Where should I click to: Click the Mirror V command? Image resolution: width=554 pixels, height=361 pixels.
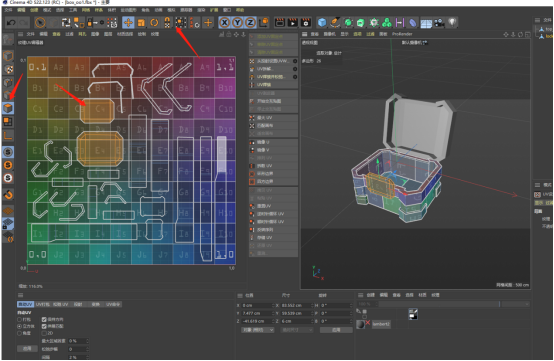tap(273, 150)
